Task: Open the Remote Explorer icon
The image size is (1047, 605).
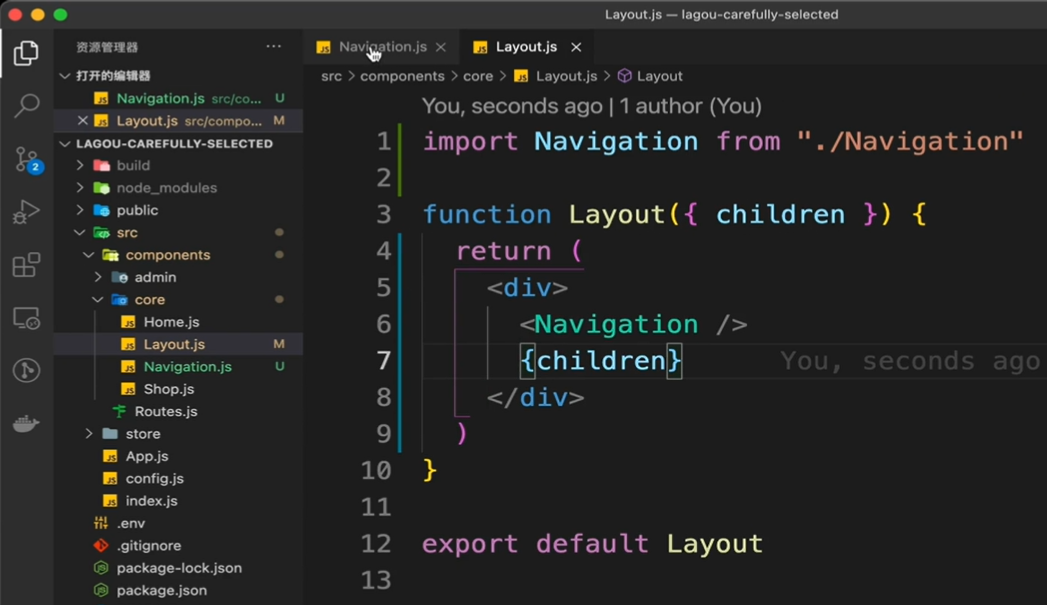Action: (26, 318)
